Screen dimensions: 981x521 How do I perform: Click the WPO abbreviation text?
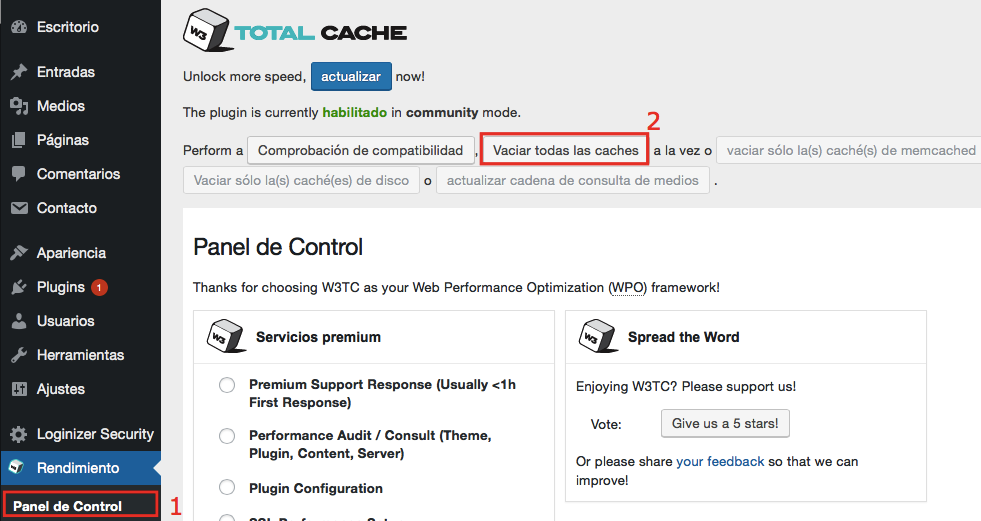pos(628,288)
